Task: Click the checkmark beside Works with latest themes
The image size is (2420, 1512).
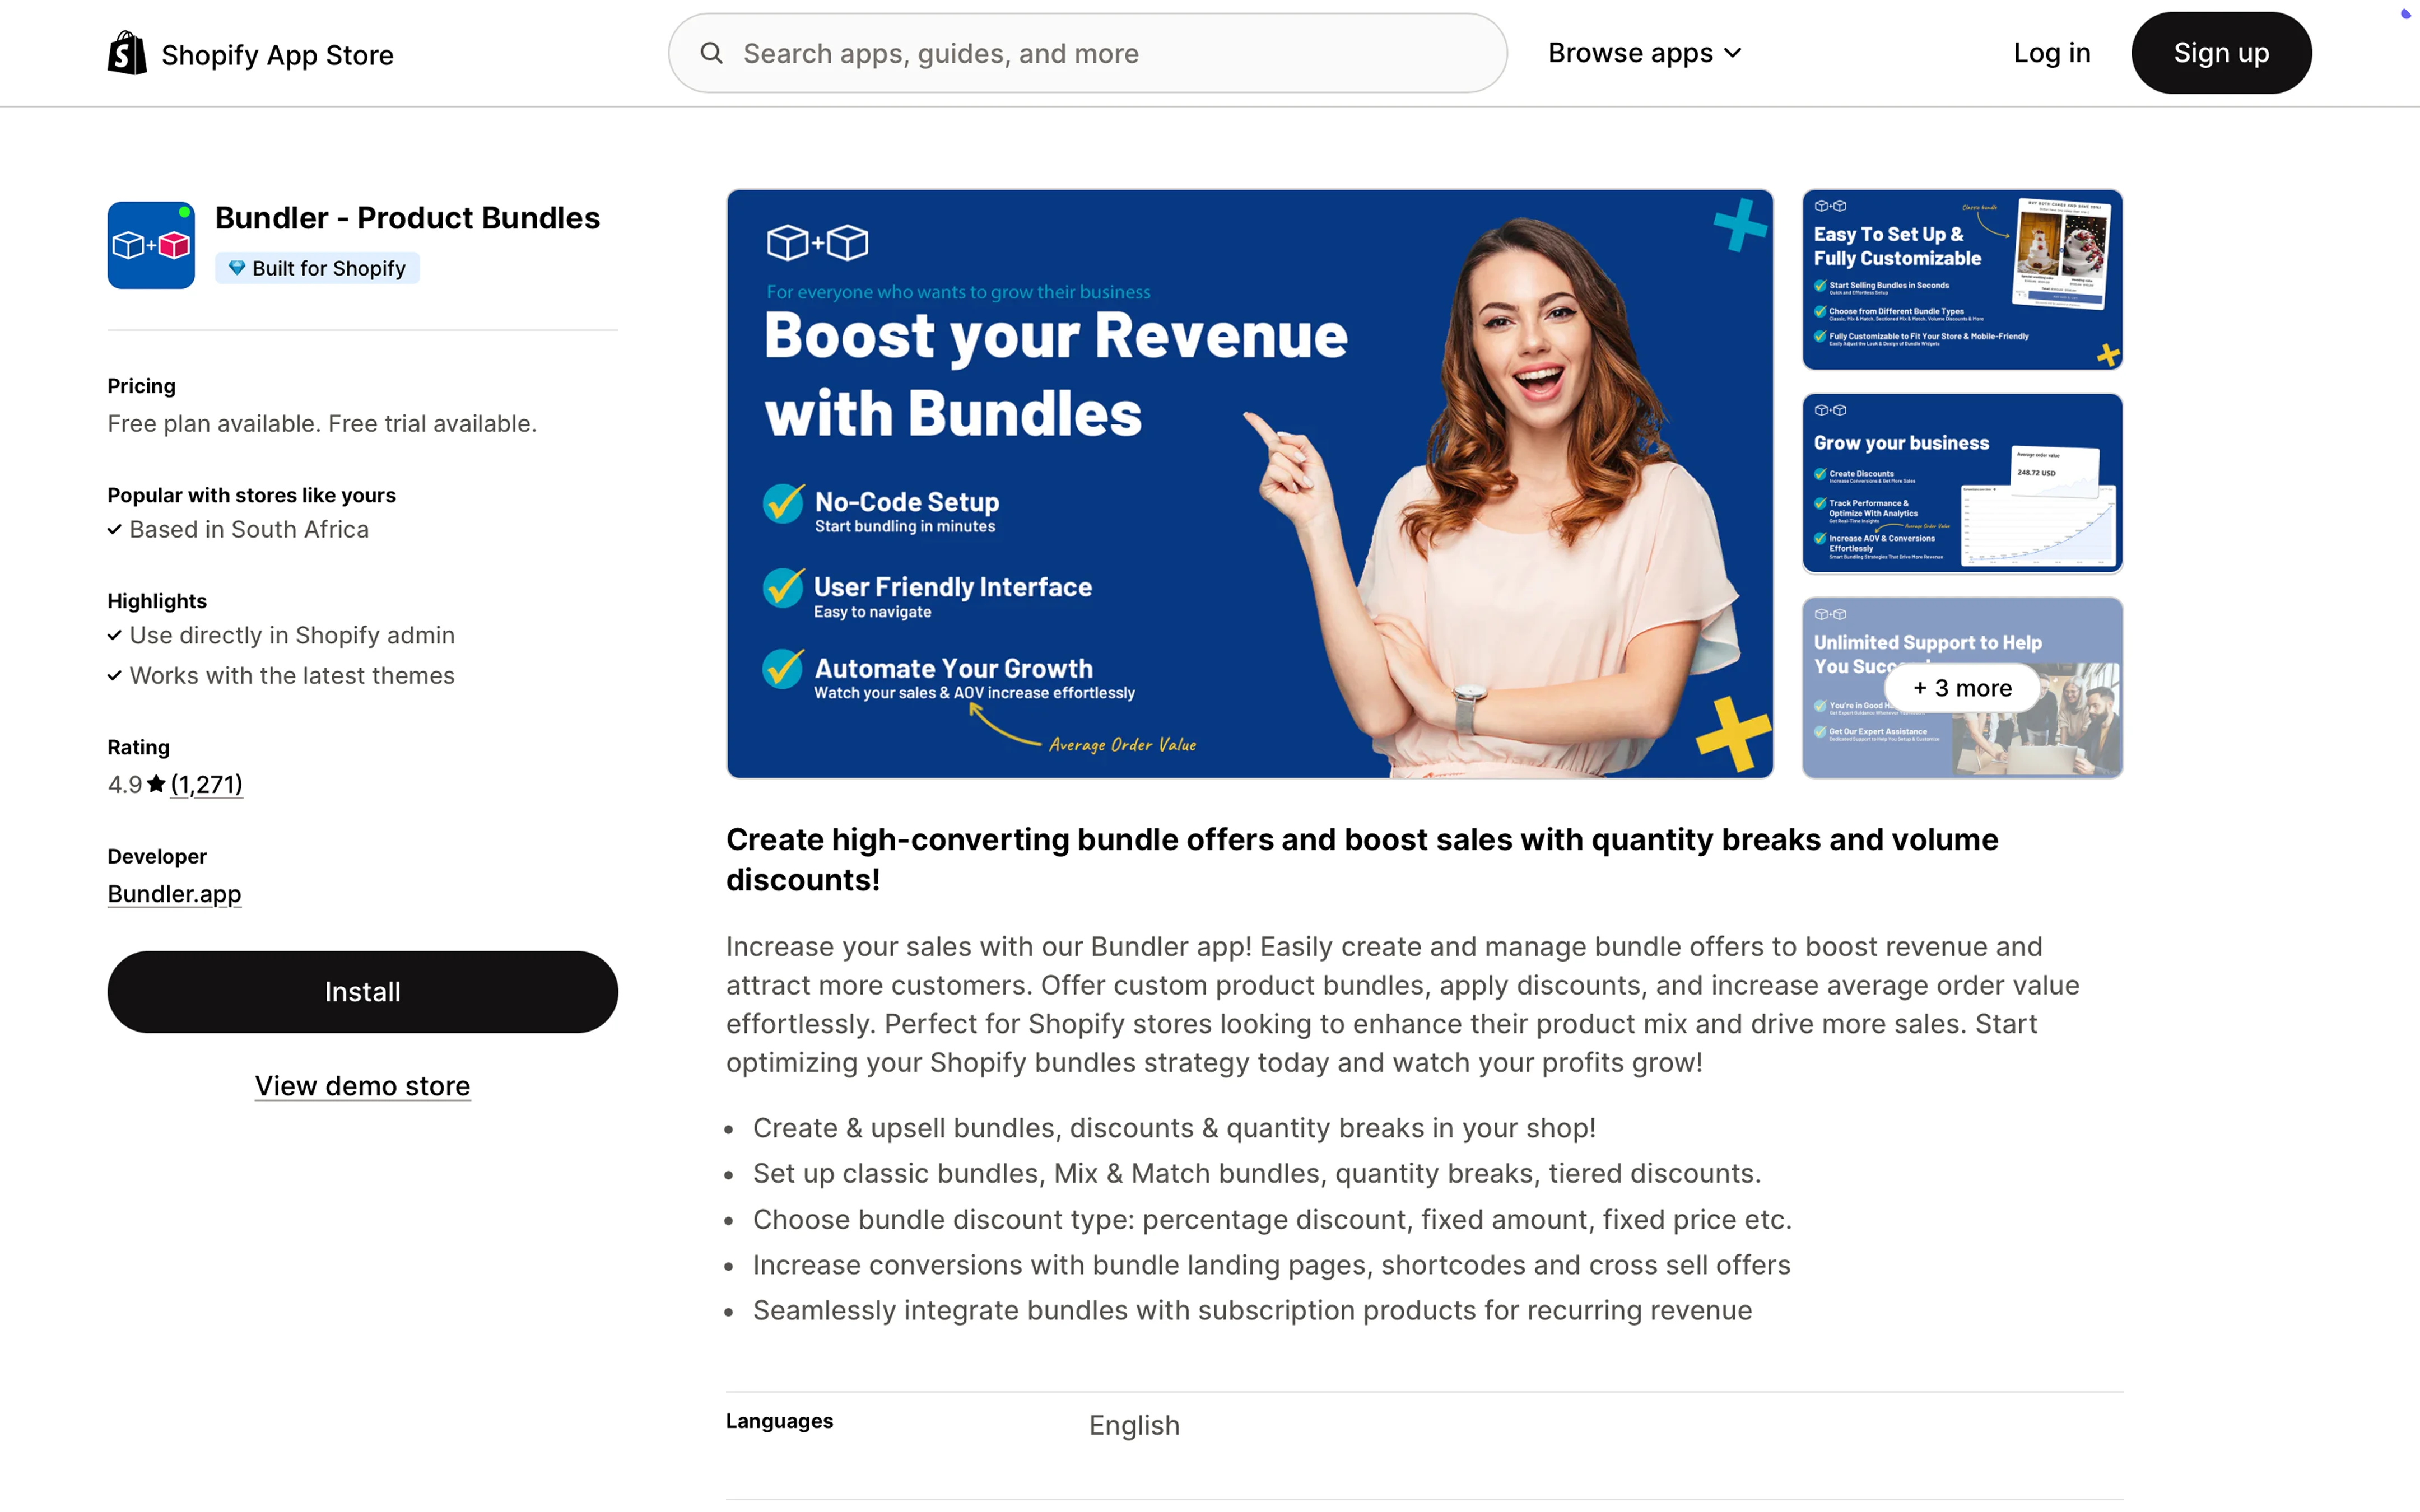Action: 115,676
